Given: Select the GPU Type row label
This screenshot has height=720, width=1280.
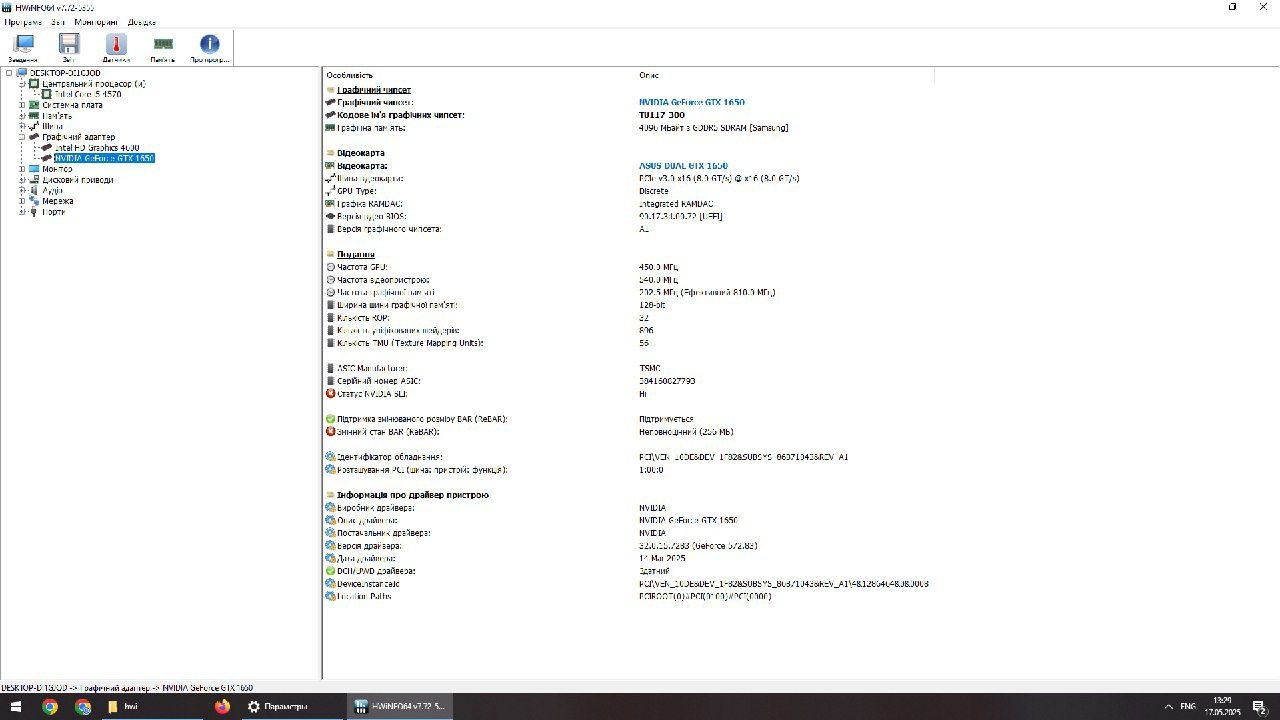Looking at the screenshot, I should coord(357,191).
